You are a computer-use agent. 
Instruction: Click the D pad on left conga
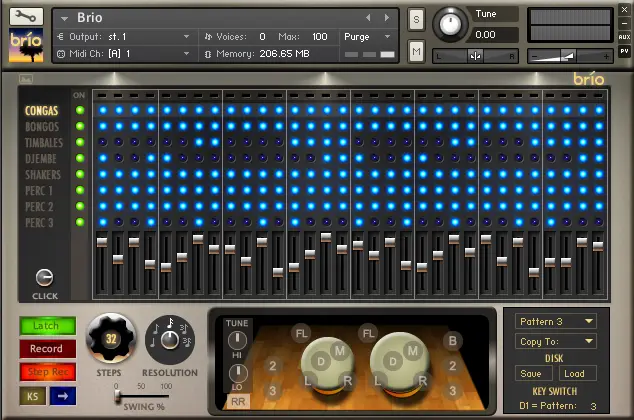(321, 361)
